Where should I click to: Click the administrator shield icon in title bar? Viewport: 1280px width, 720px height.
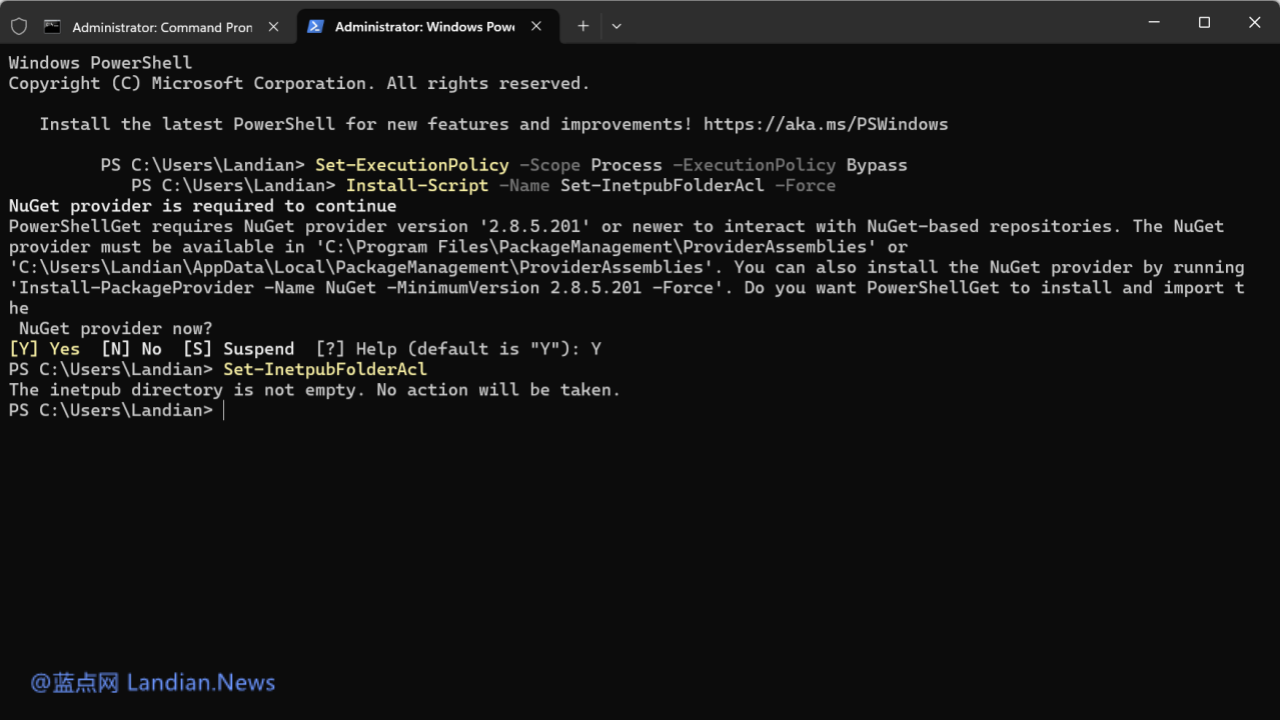point(19,26)
